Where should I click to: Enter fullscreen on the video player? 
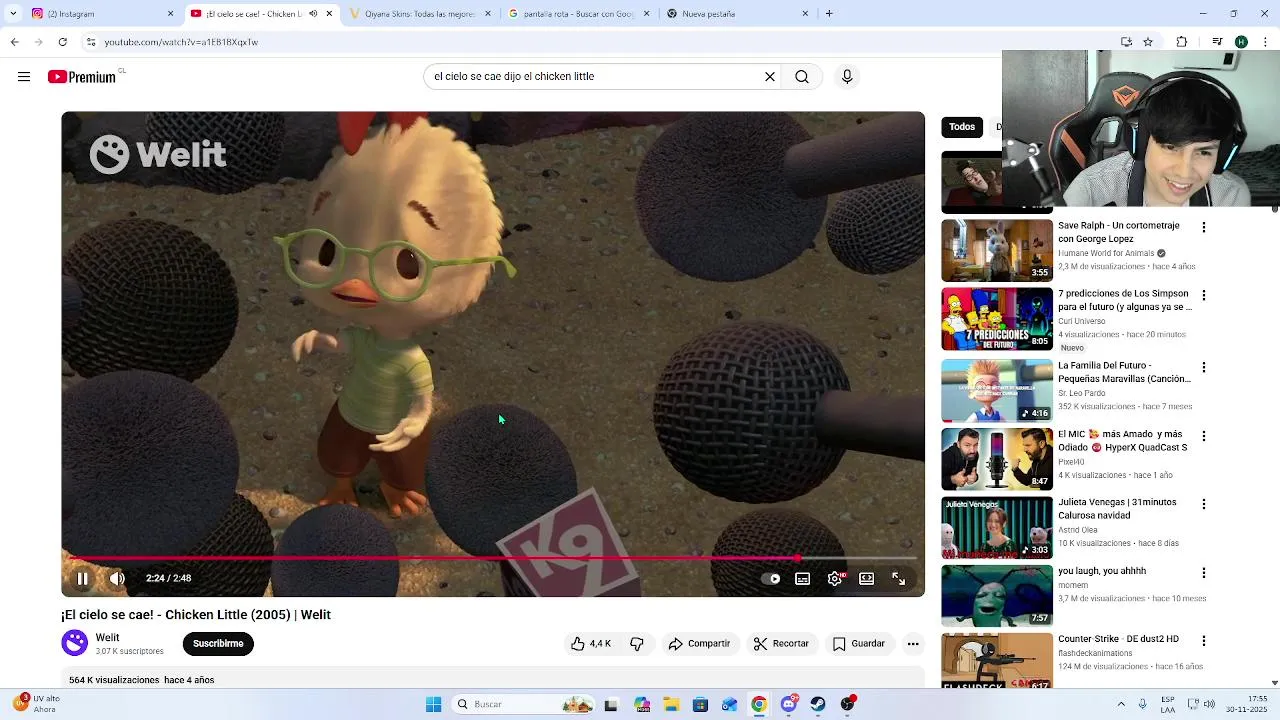899,578
